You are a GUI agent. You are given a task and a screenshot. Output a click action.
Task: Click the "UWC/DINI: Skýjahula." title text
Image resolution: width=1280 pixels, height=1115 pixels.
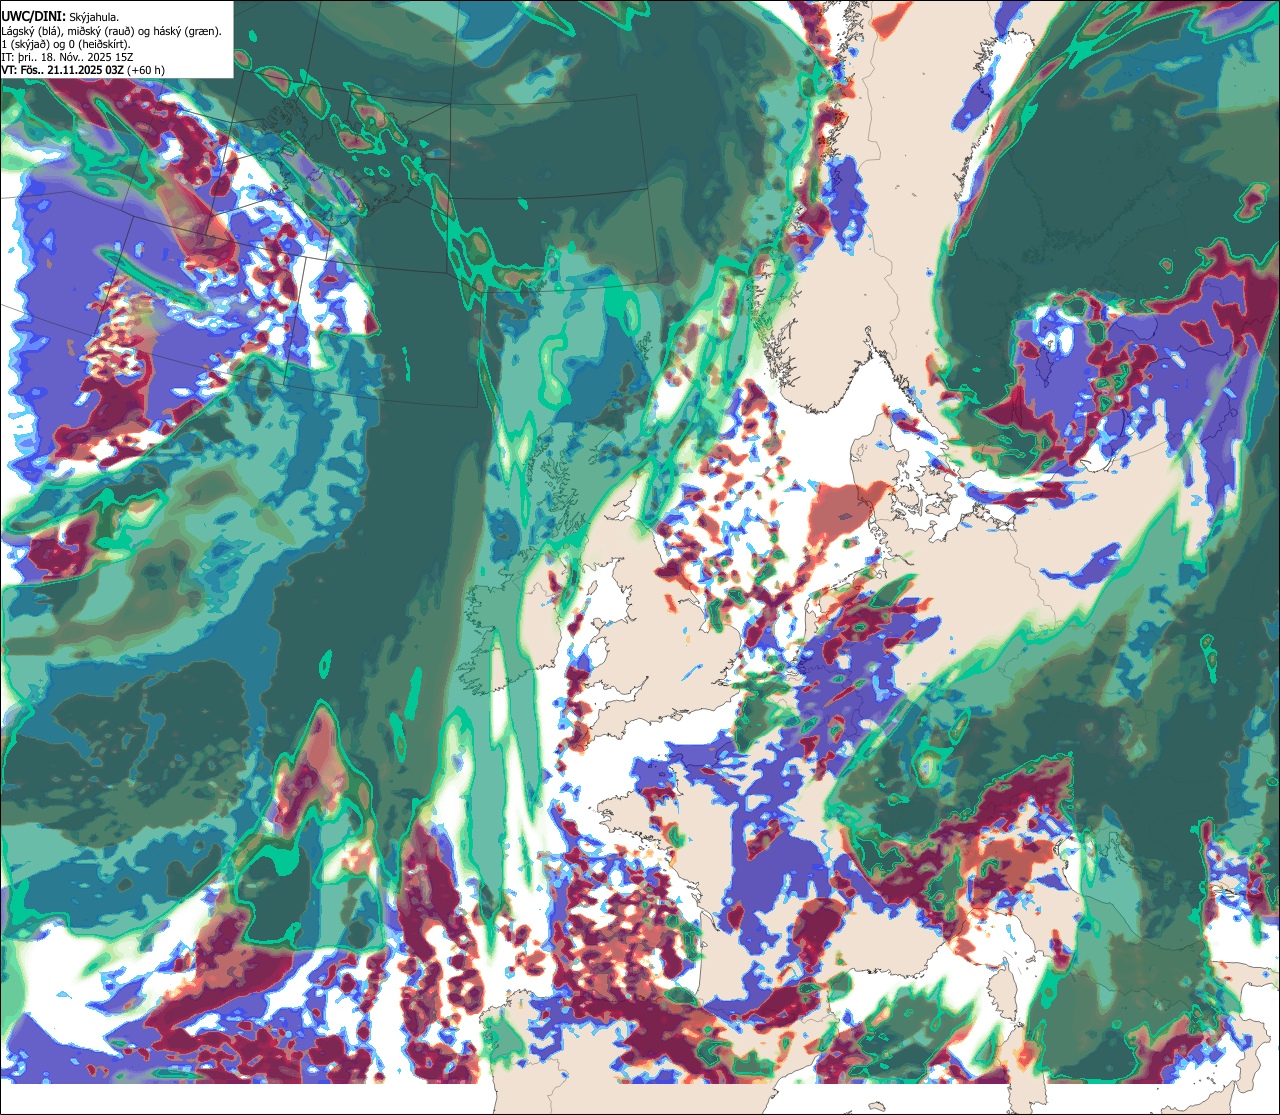click(60, 16)
